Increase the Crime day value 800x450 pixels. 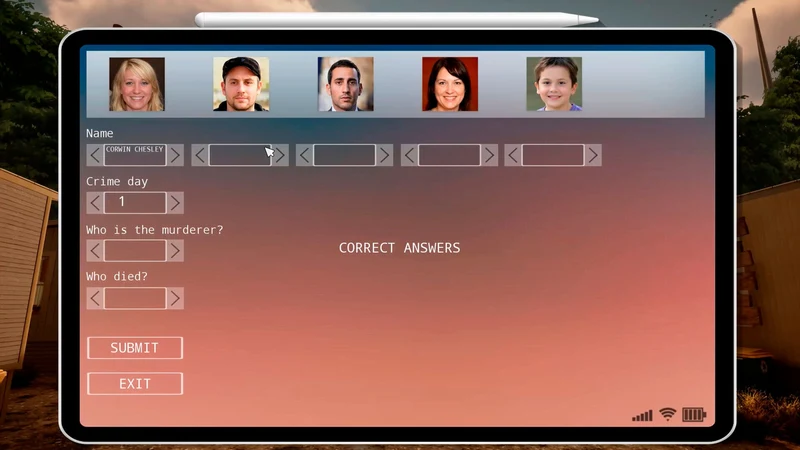[175, 203]
